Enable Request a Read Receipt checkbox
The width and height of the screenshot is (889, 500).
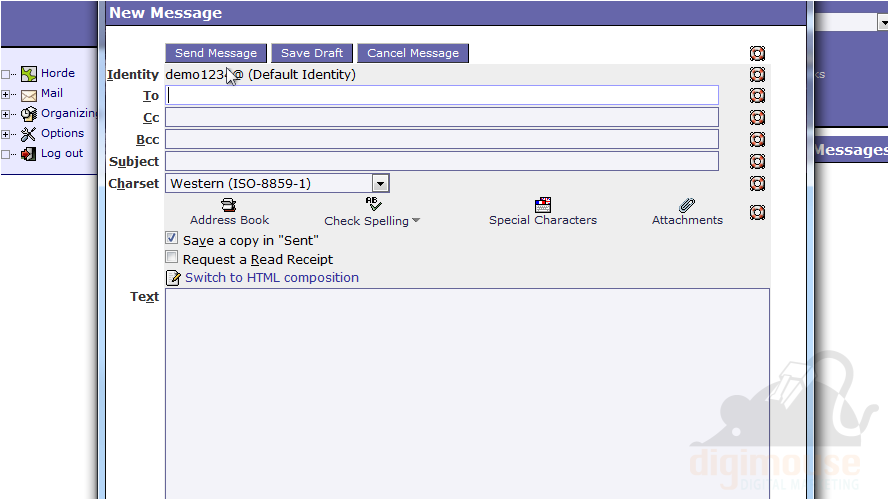click(x=171, y=256)
